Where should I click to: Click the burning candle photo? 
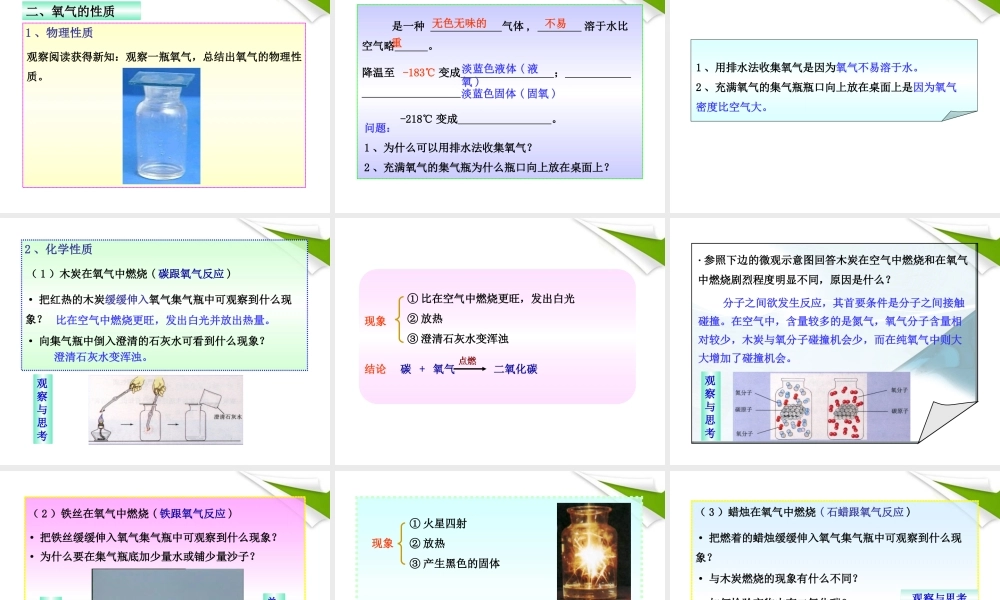click(596, 552)
